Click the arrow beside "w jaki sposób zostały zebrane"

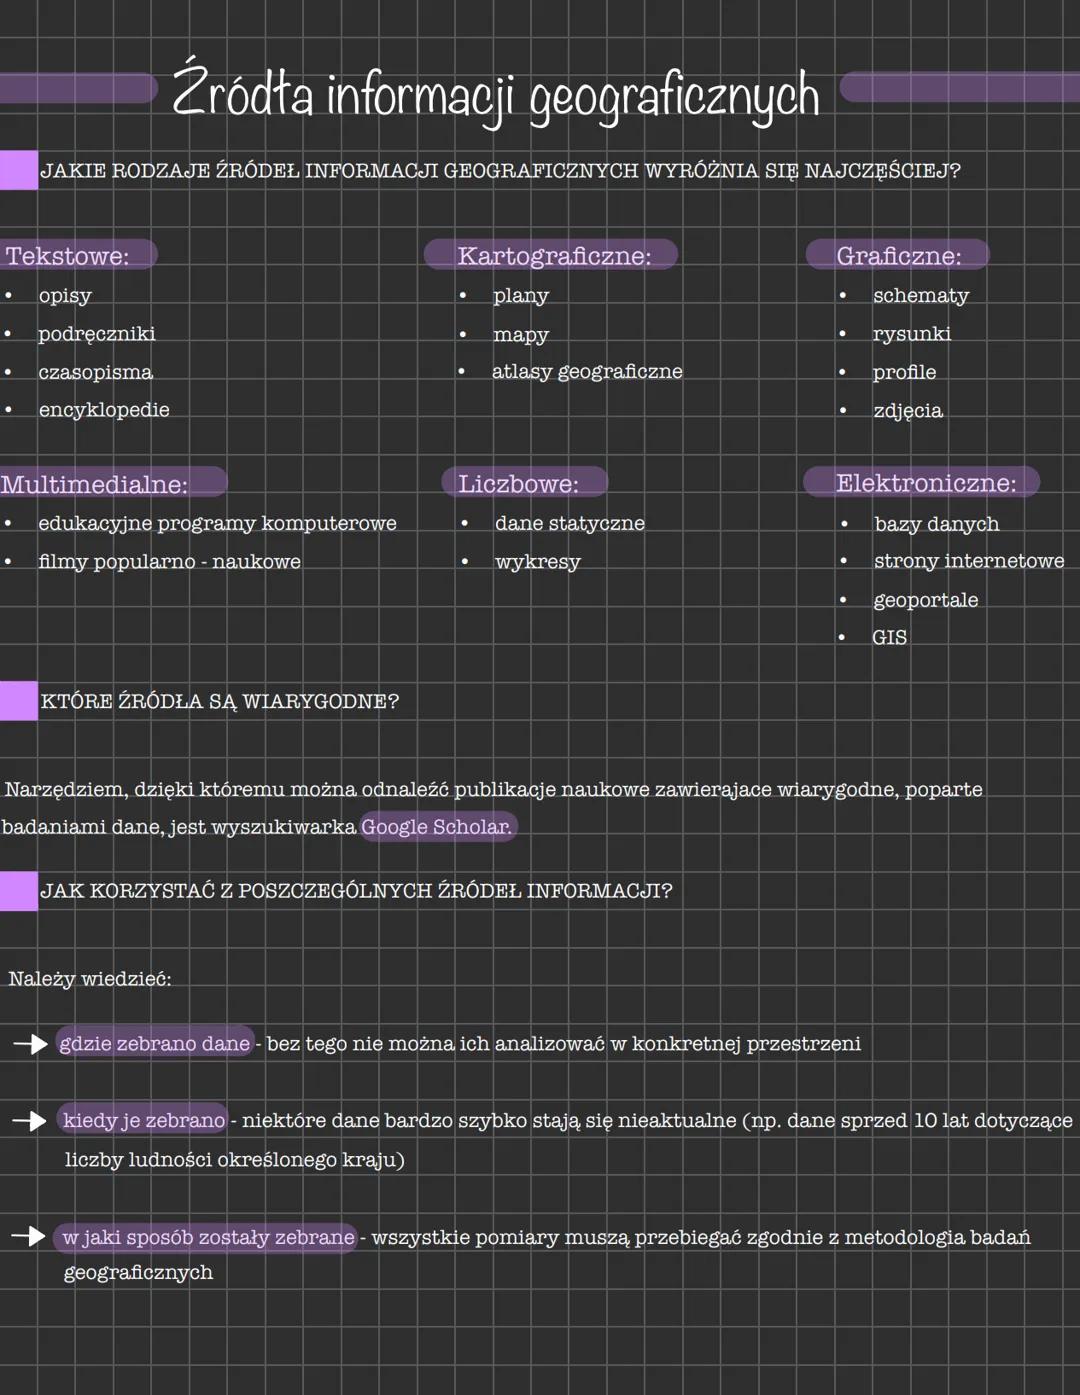30,1237
